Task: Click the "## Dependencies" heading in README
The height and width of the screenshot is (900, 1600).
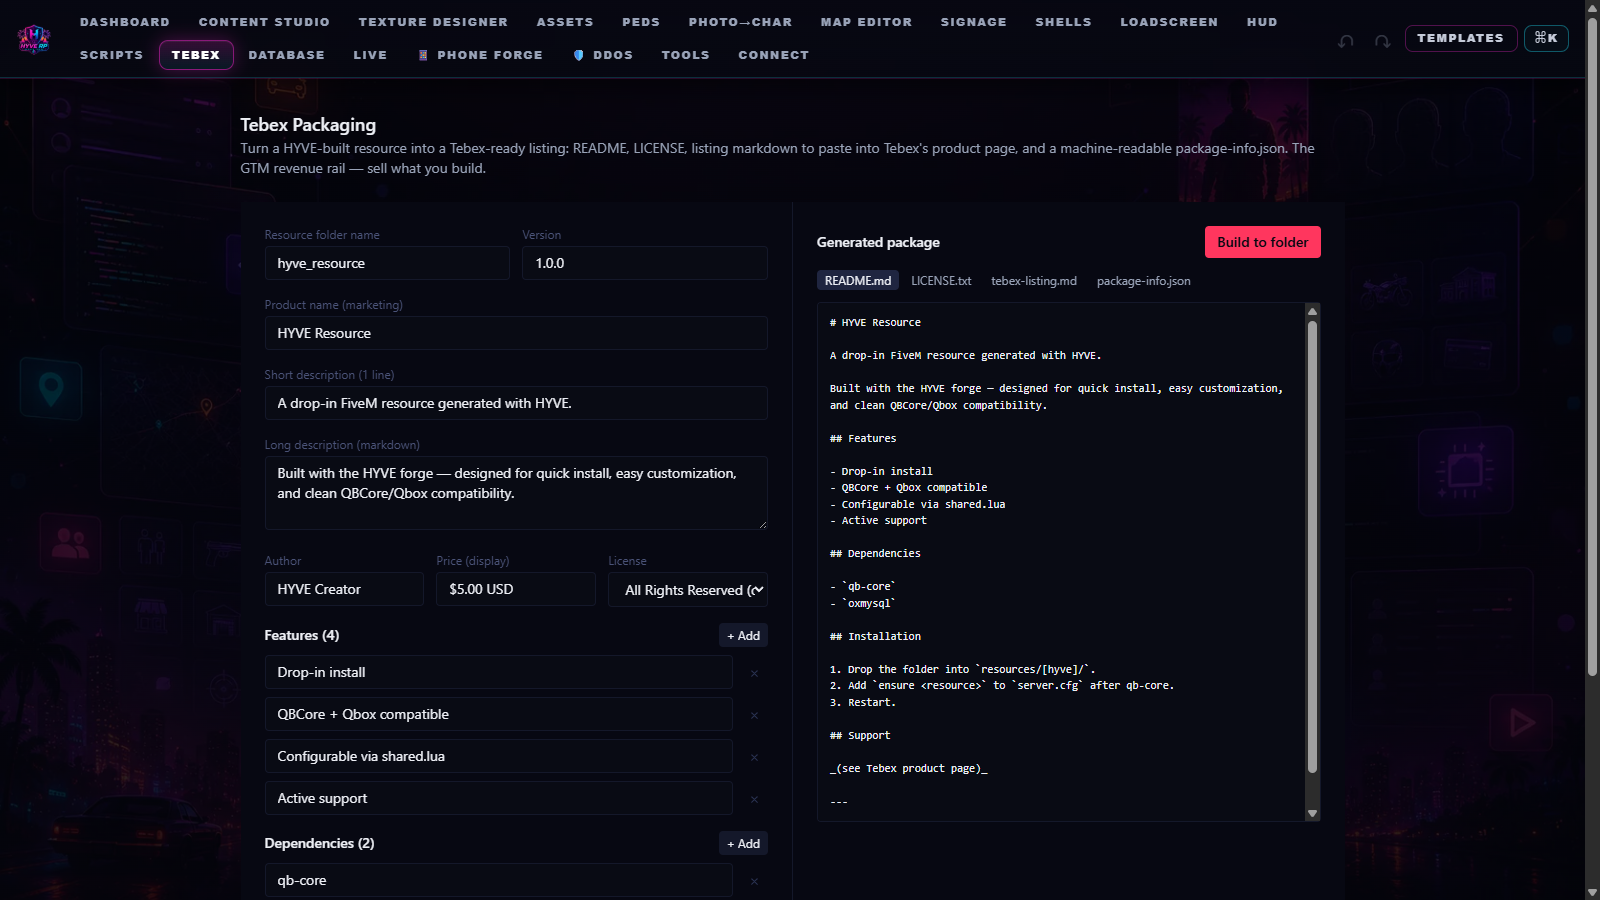Action: tap(875, 553)
